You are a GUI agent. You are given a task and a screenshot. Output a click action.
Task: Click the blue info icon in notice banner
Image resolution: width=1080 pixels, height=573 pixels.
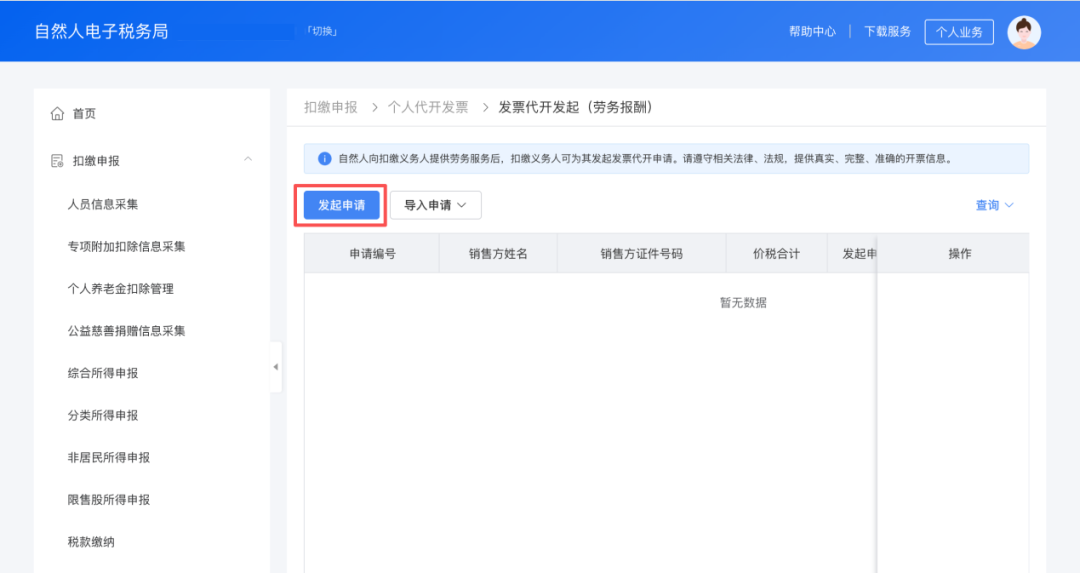click(x=324, y=159)
